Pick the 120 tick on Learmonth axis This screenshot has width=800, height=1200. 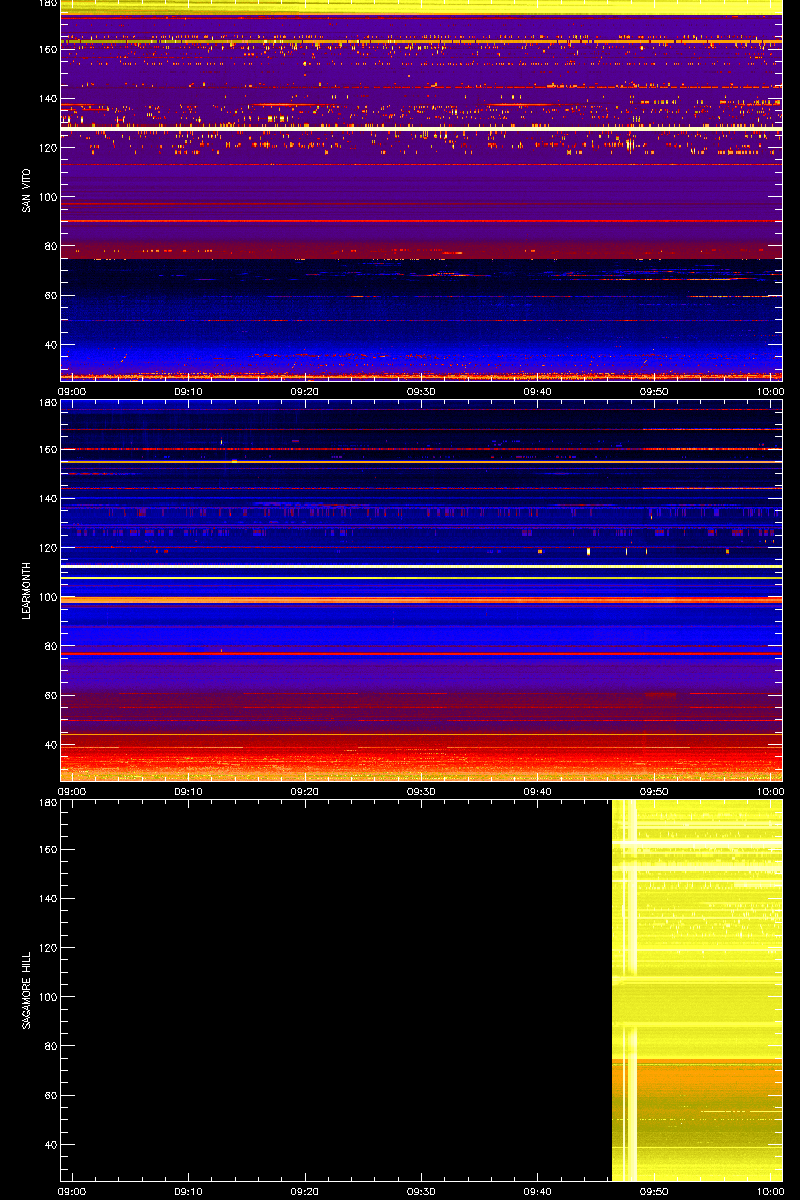pos(47,548)
